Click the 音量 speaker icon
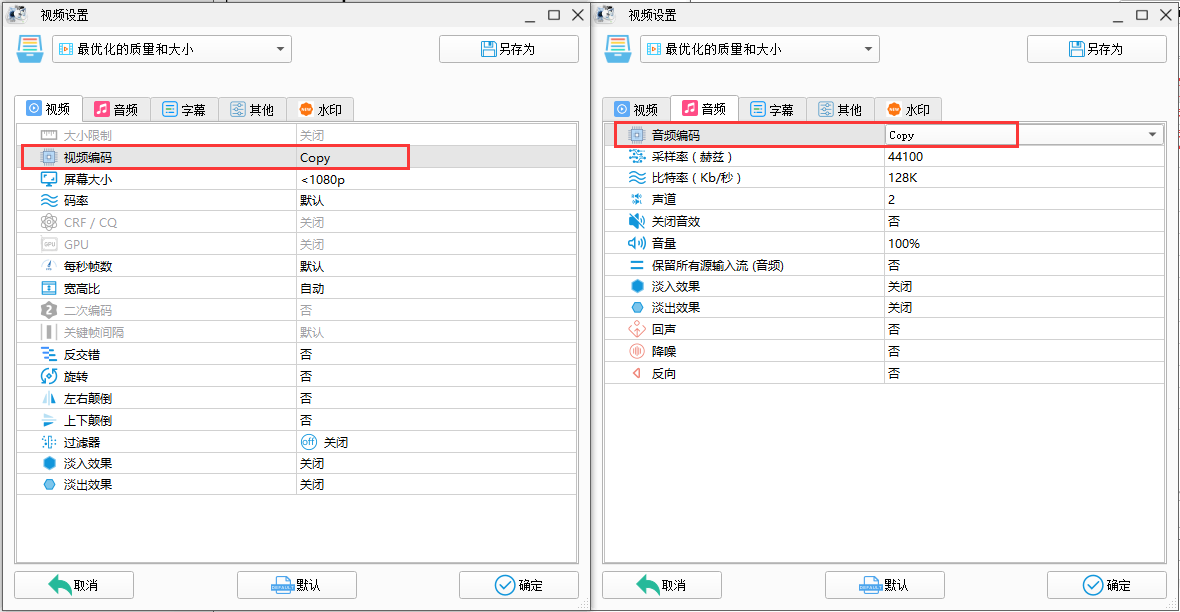The width and height of the screenshot is (1180, 612). pos(637,243)
